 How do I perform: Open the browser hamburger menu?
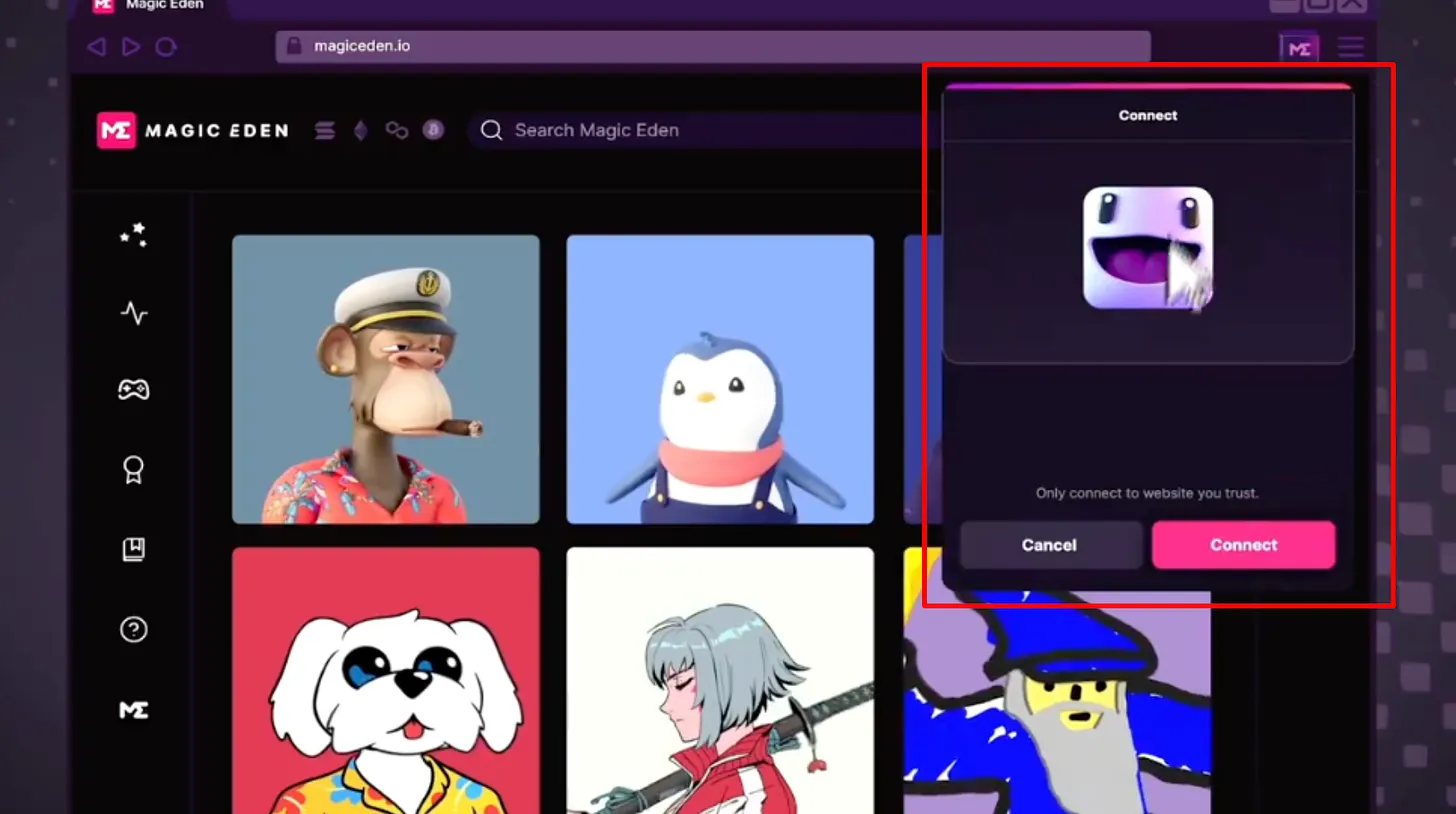1351,47
